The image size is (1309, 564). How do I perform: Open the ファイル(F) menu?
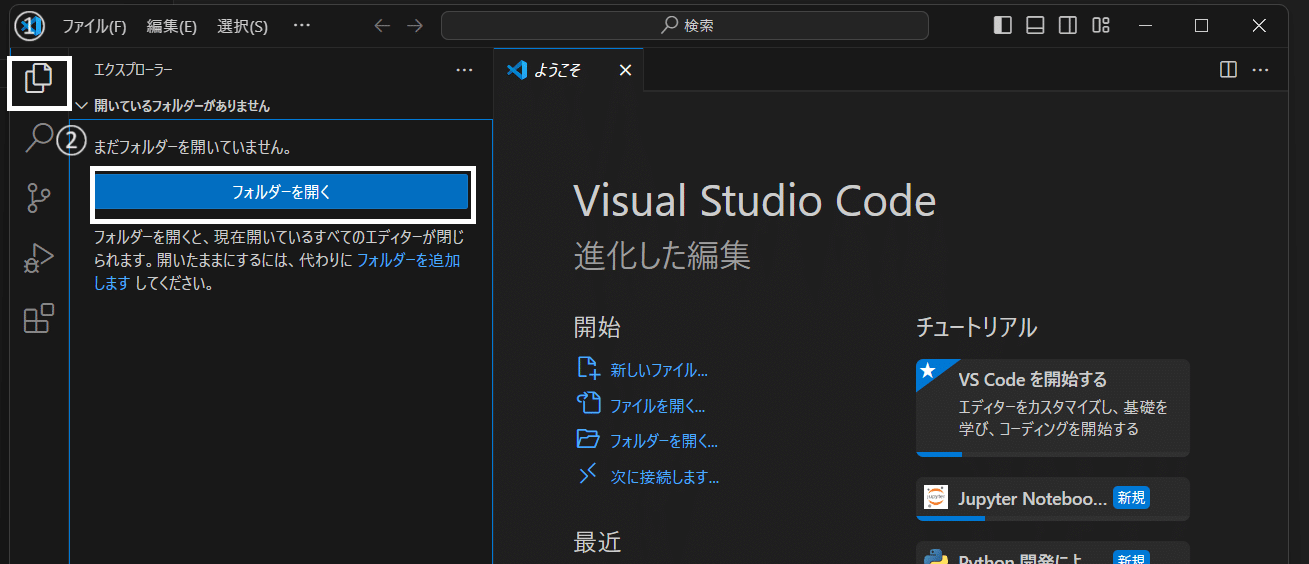[x=94, y=26]
